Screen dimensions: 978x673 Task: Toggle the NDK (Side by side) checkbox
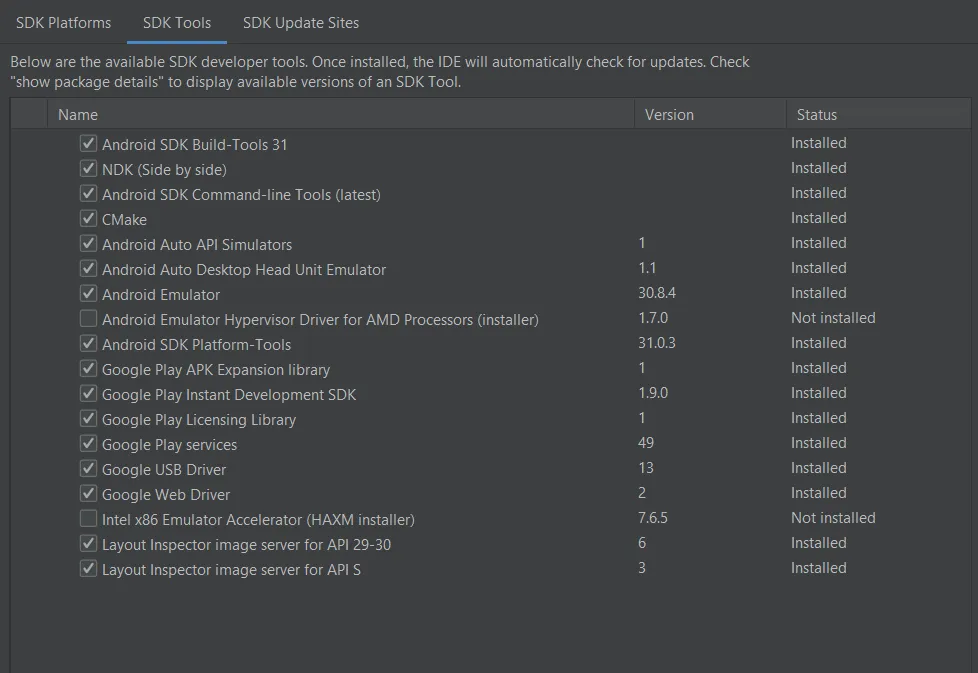89,169
